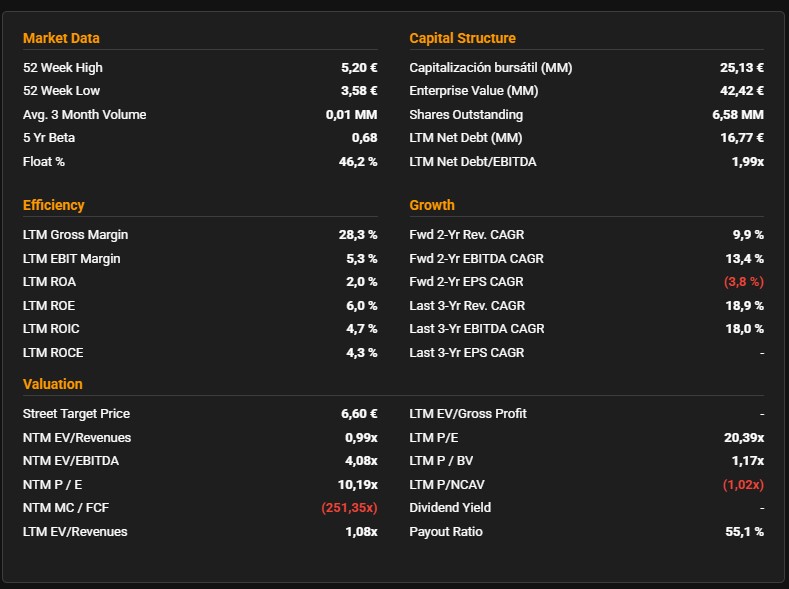
Task: Select the Growth section heading
Action: [x=432, y=205]
